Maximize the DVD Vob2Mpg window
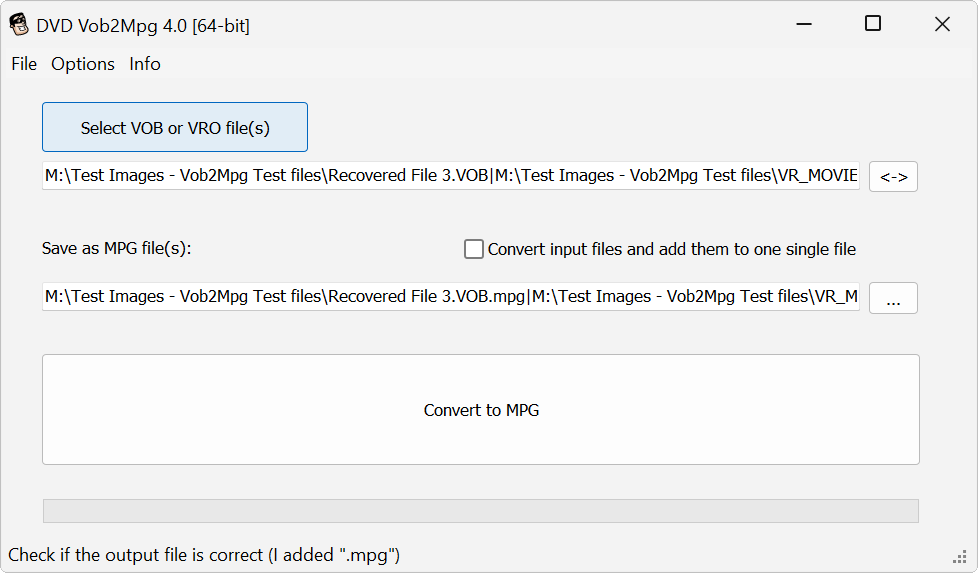 click(x=873, y=25)
